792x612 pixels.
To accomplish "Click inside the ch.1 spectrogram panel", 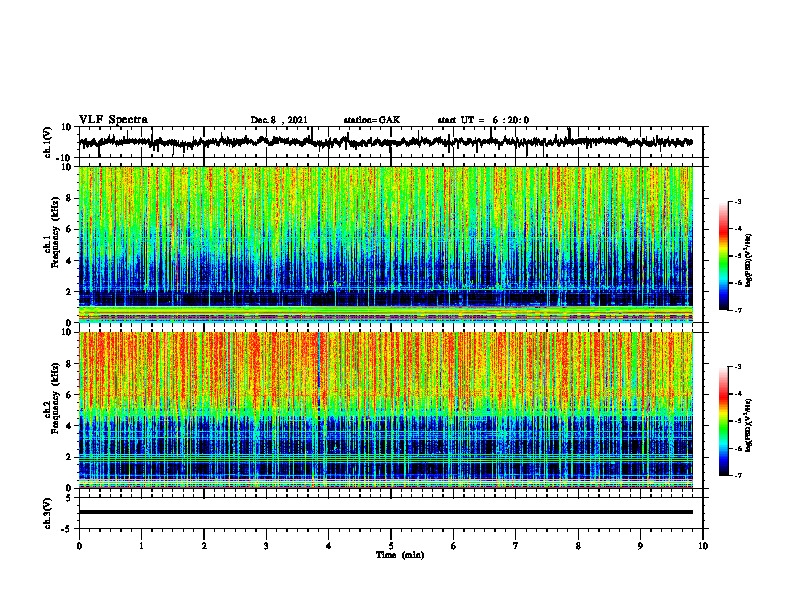I will (x=386, y=244).
